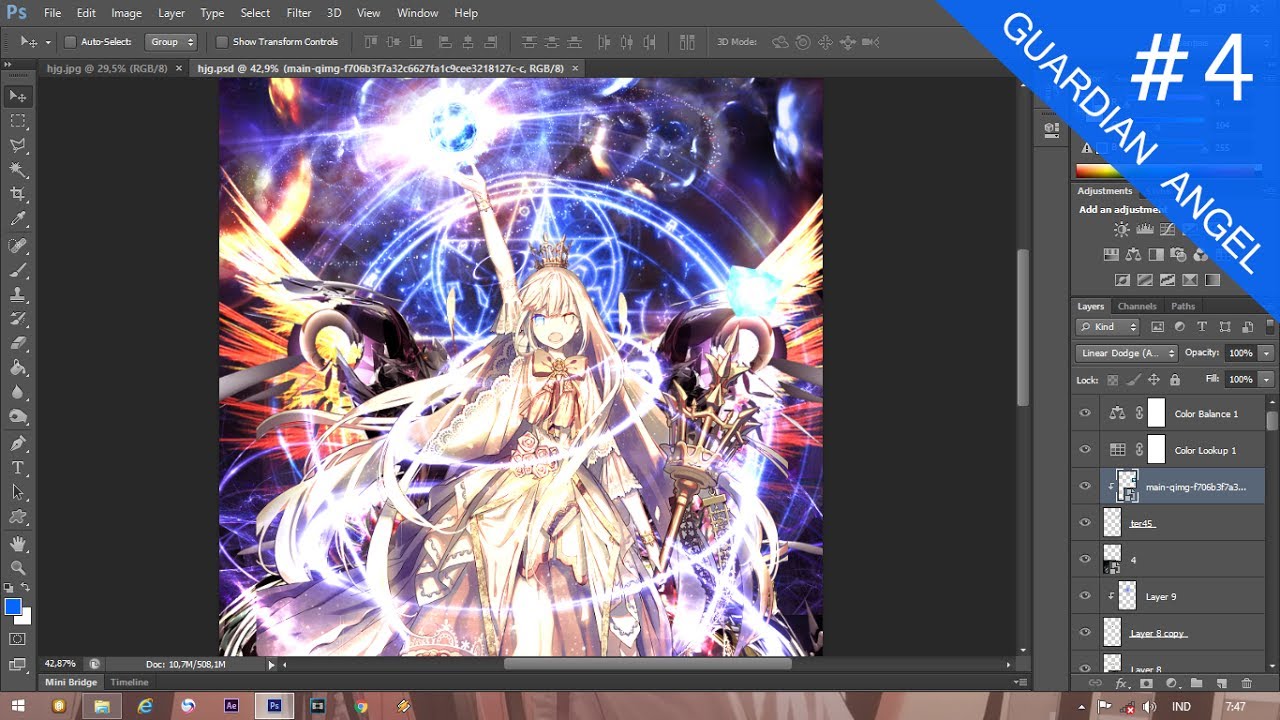Select the Burn tool
Image resolution: width=1280 pixels, height=720 pixels.
[18, 418]
